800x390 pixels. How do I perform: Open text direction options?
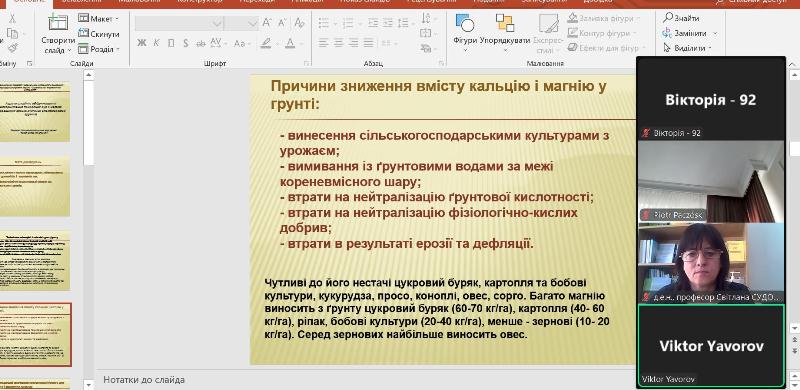pyautogui.click(x=428, y=19)
